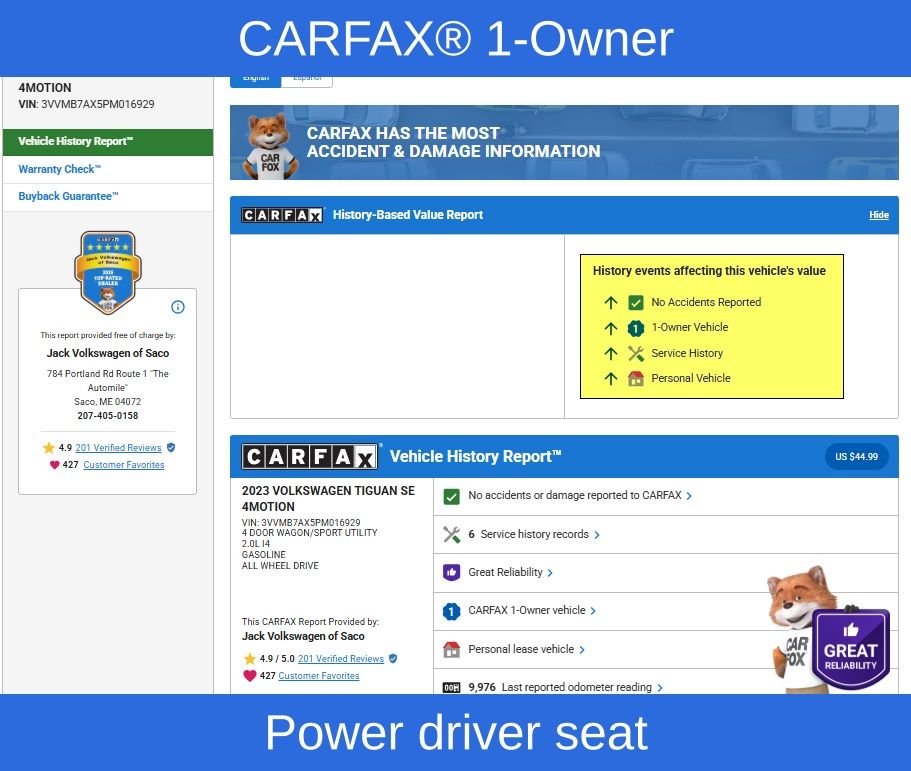Select the English language option
Image resolution: width=911 pixels, height=771 pixels.
coord(255,79)
